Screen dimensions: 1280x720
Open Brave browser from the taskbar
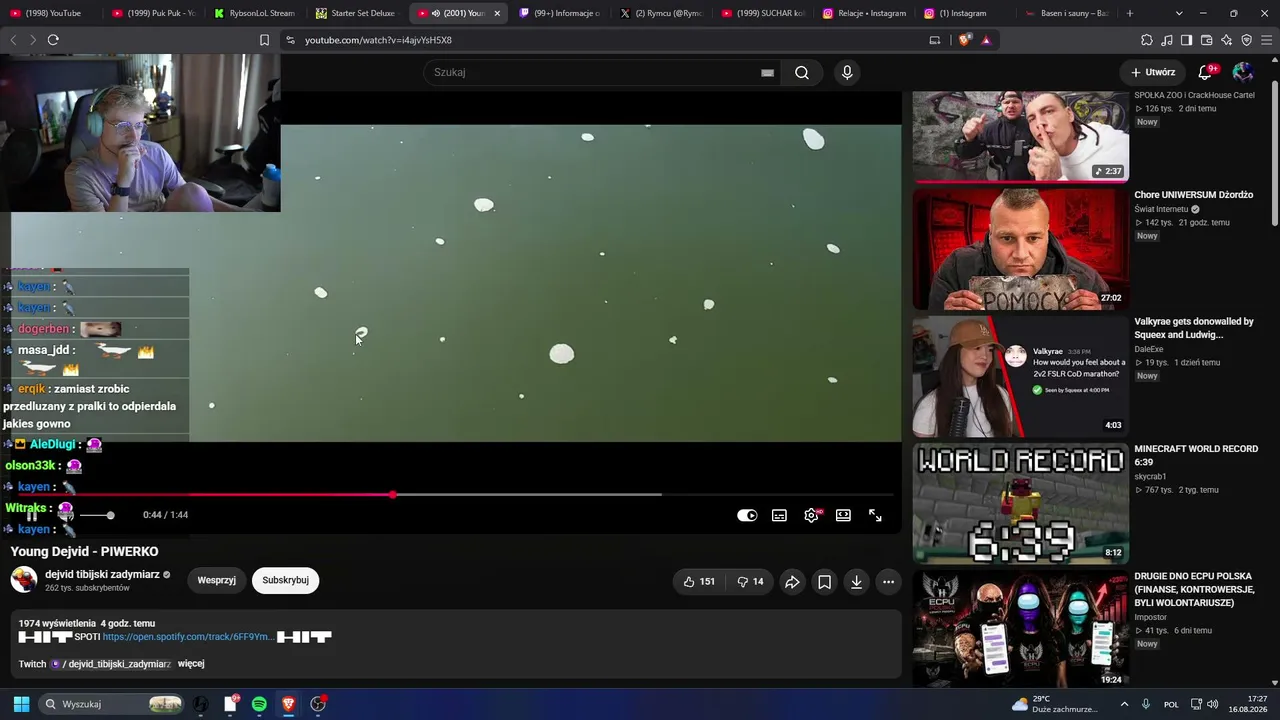tap(288, 704)
